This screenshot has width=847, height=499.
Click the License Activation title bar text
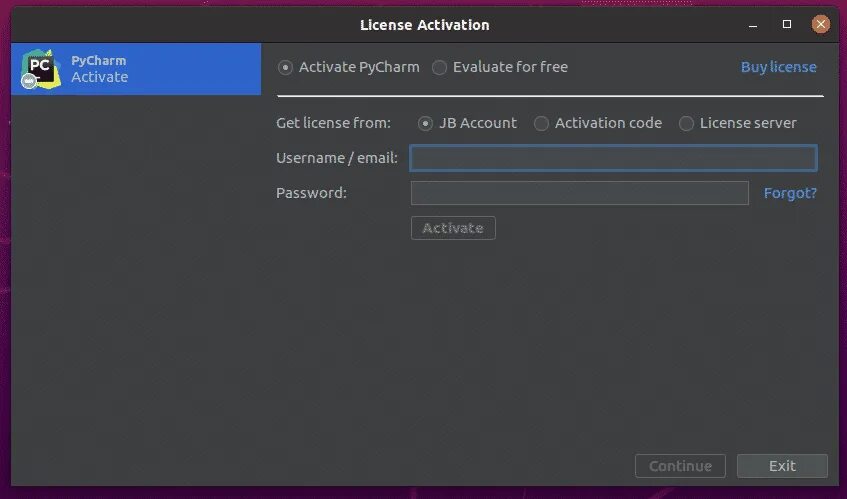pos(425,25)
